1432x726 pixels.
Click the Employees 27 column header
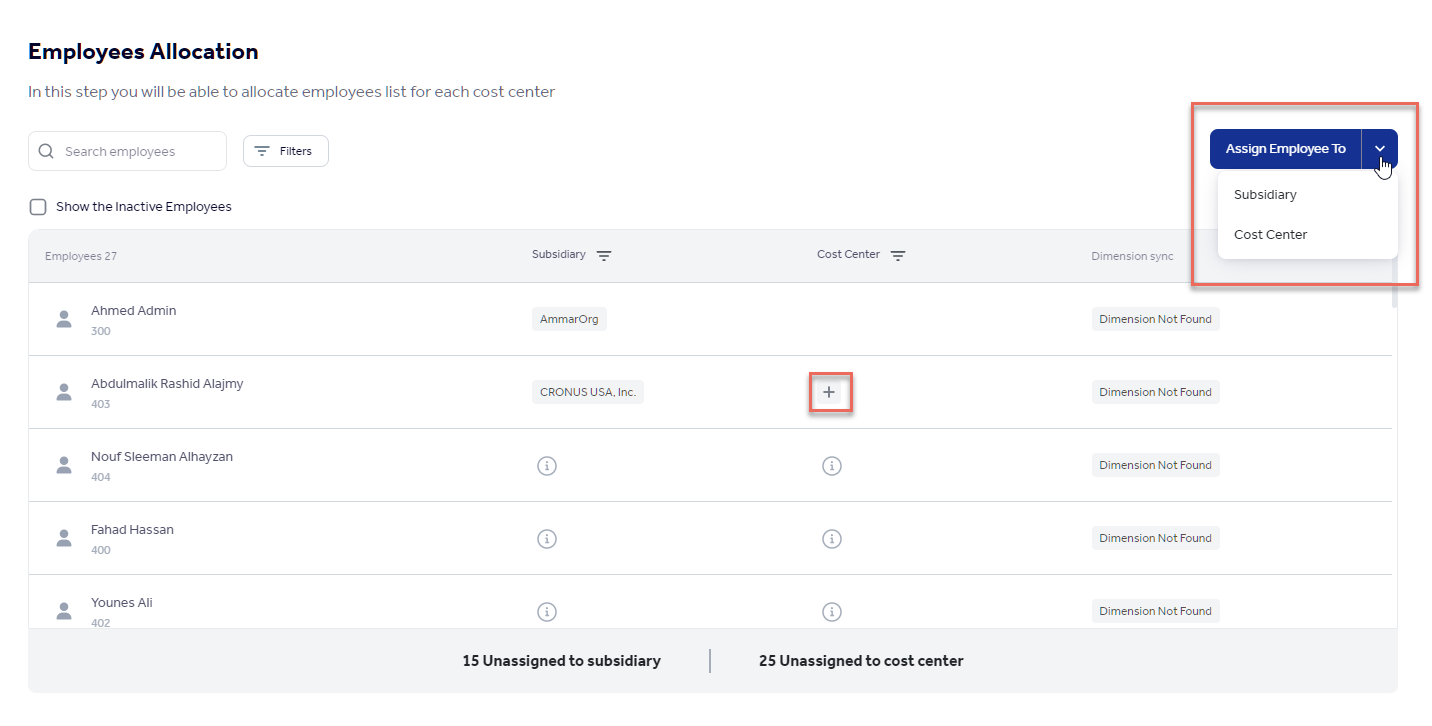point(80,255)
